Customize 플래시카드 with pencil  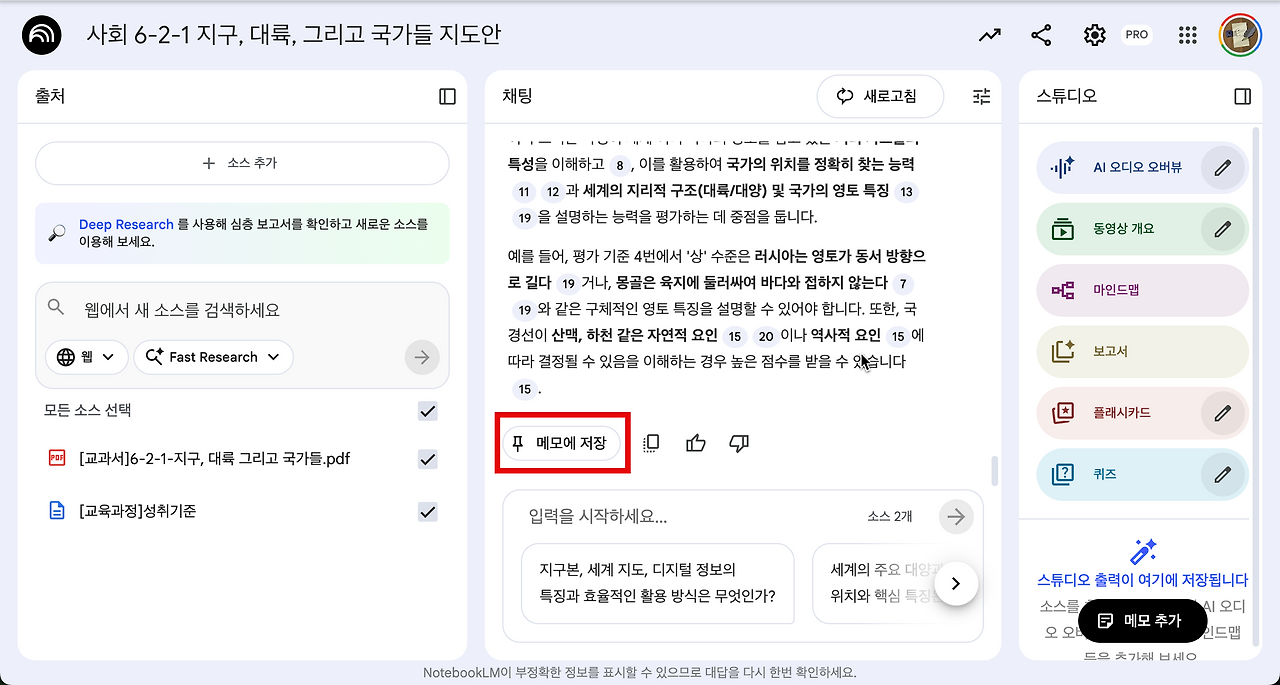[x=1222, y=412]
